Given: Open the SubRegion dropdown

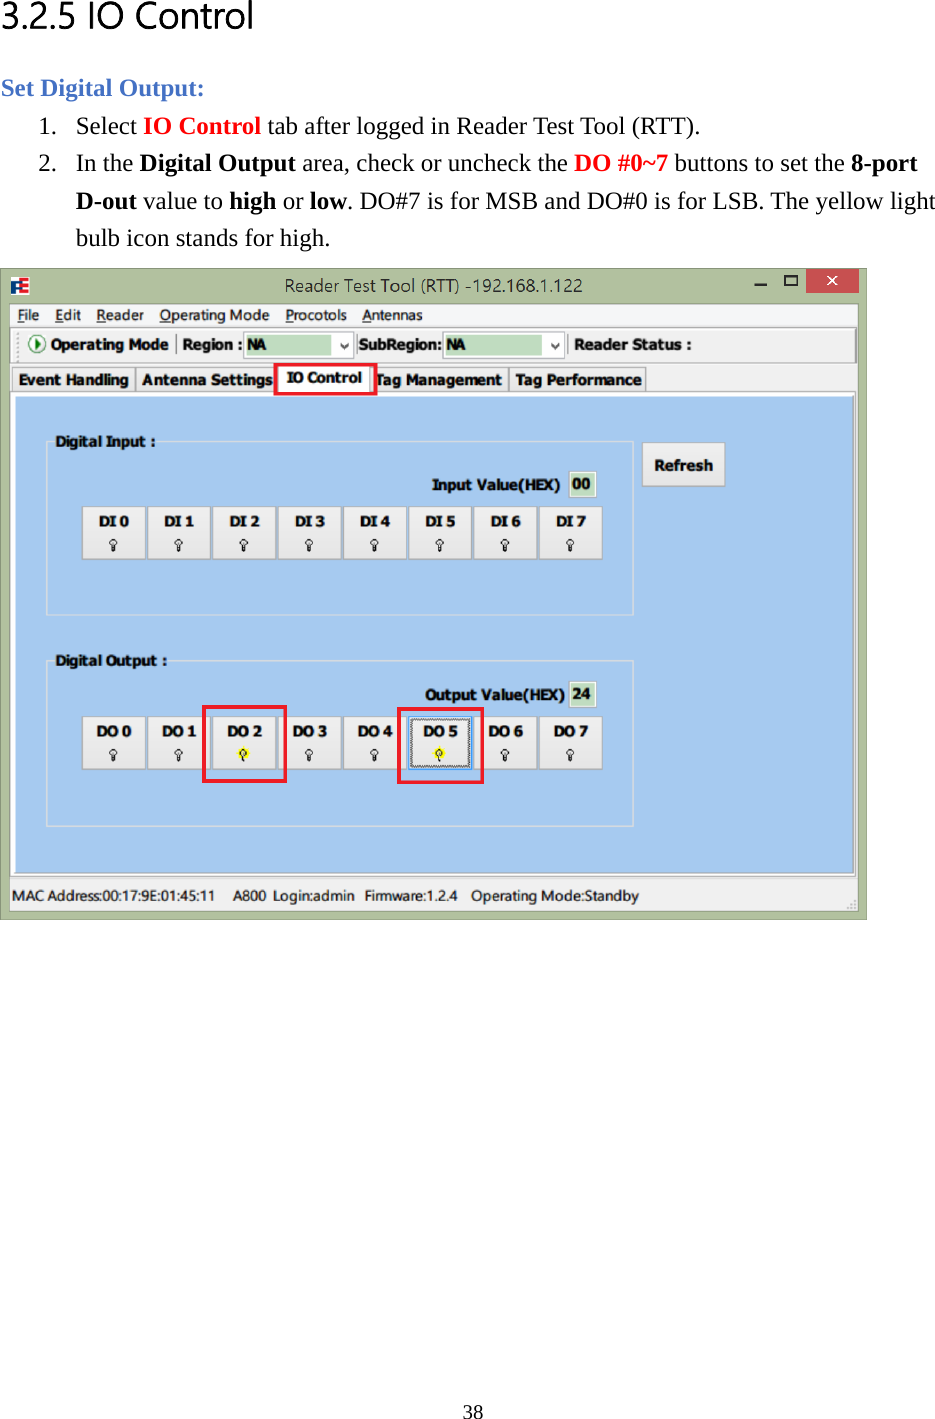Looking at the screenshot, I should (556, 345).
